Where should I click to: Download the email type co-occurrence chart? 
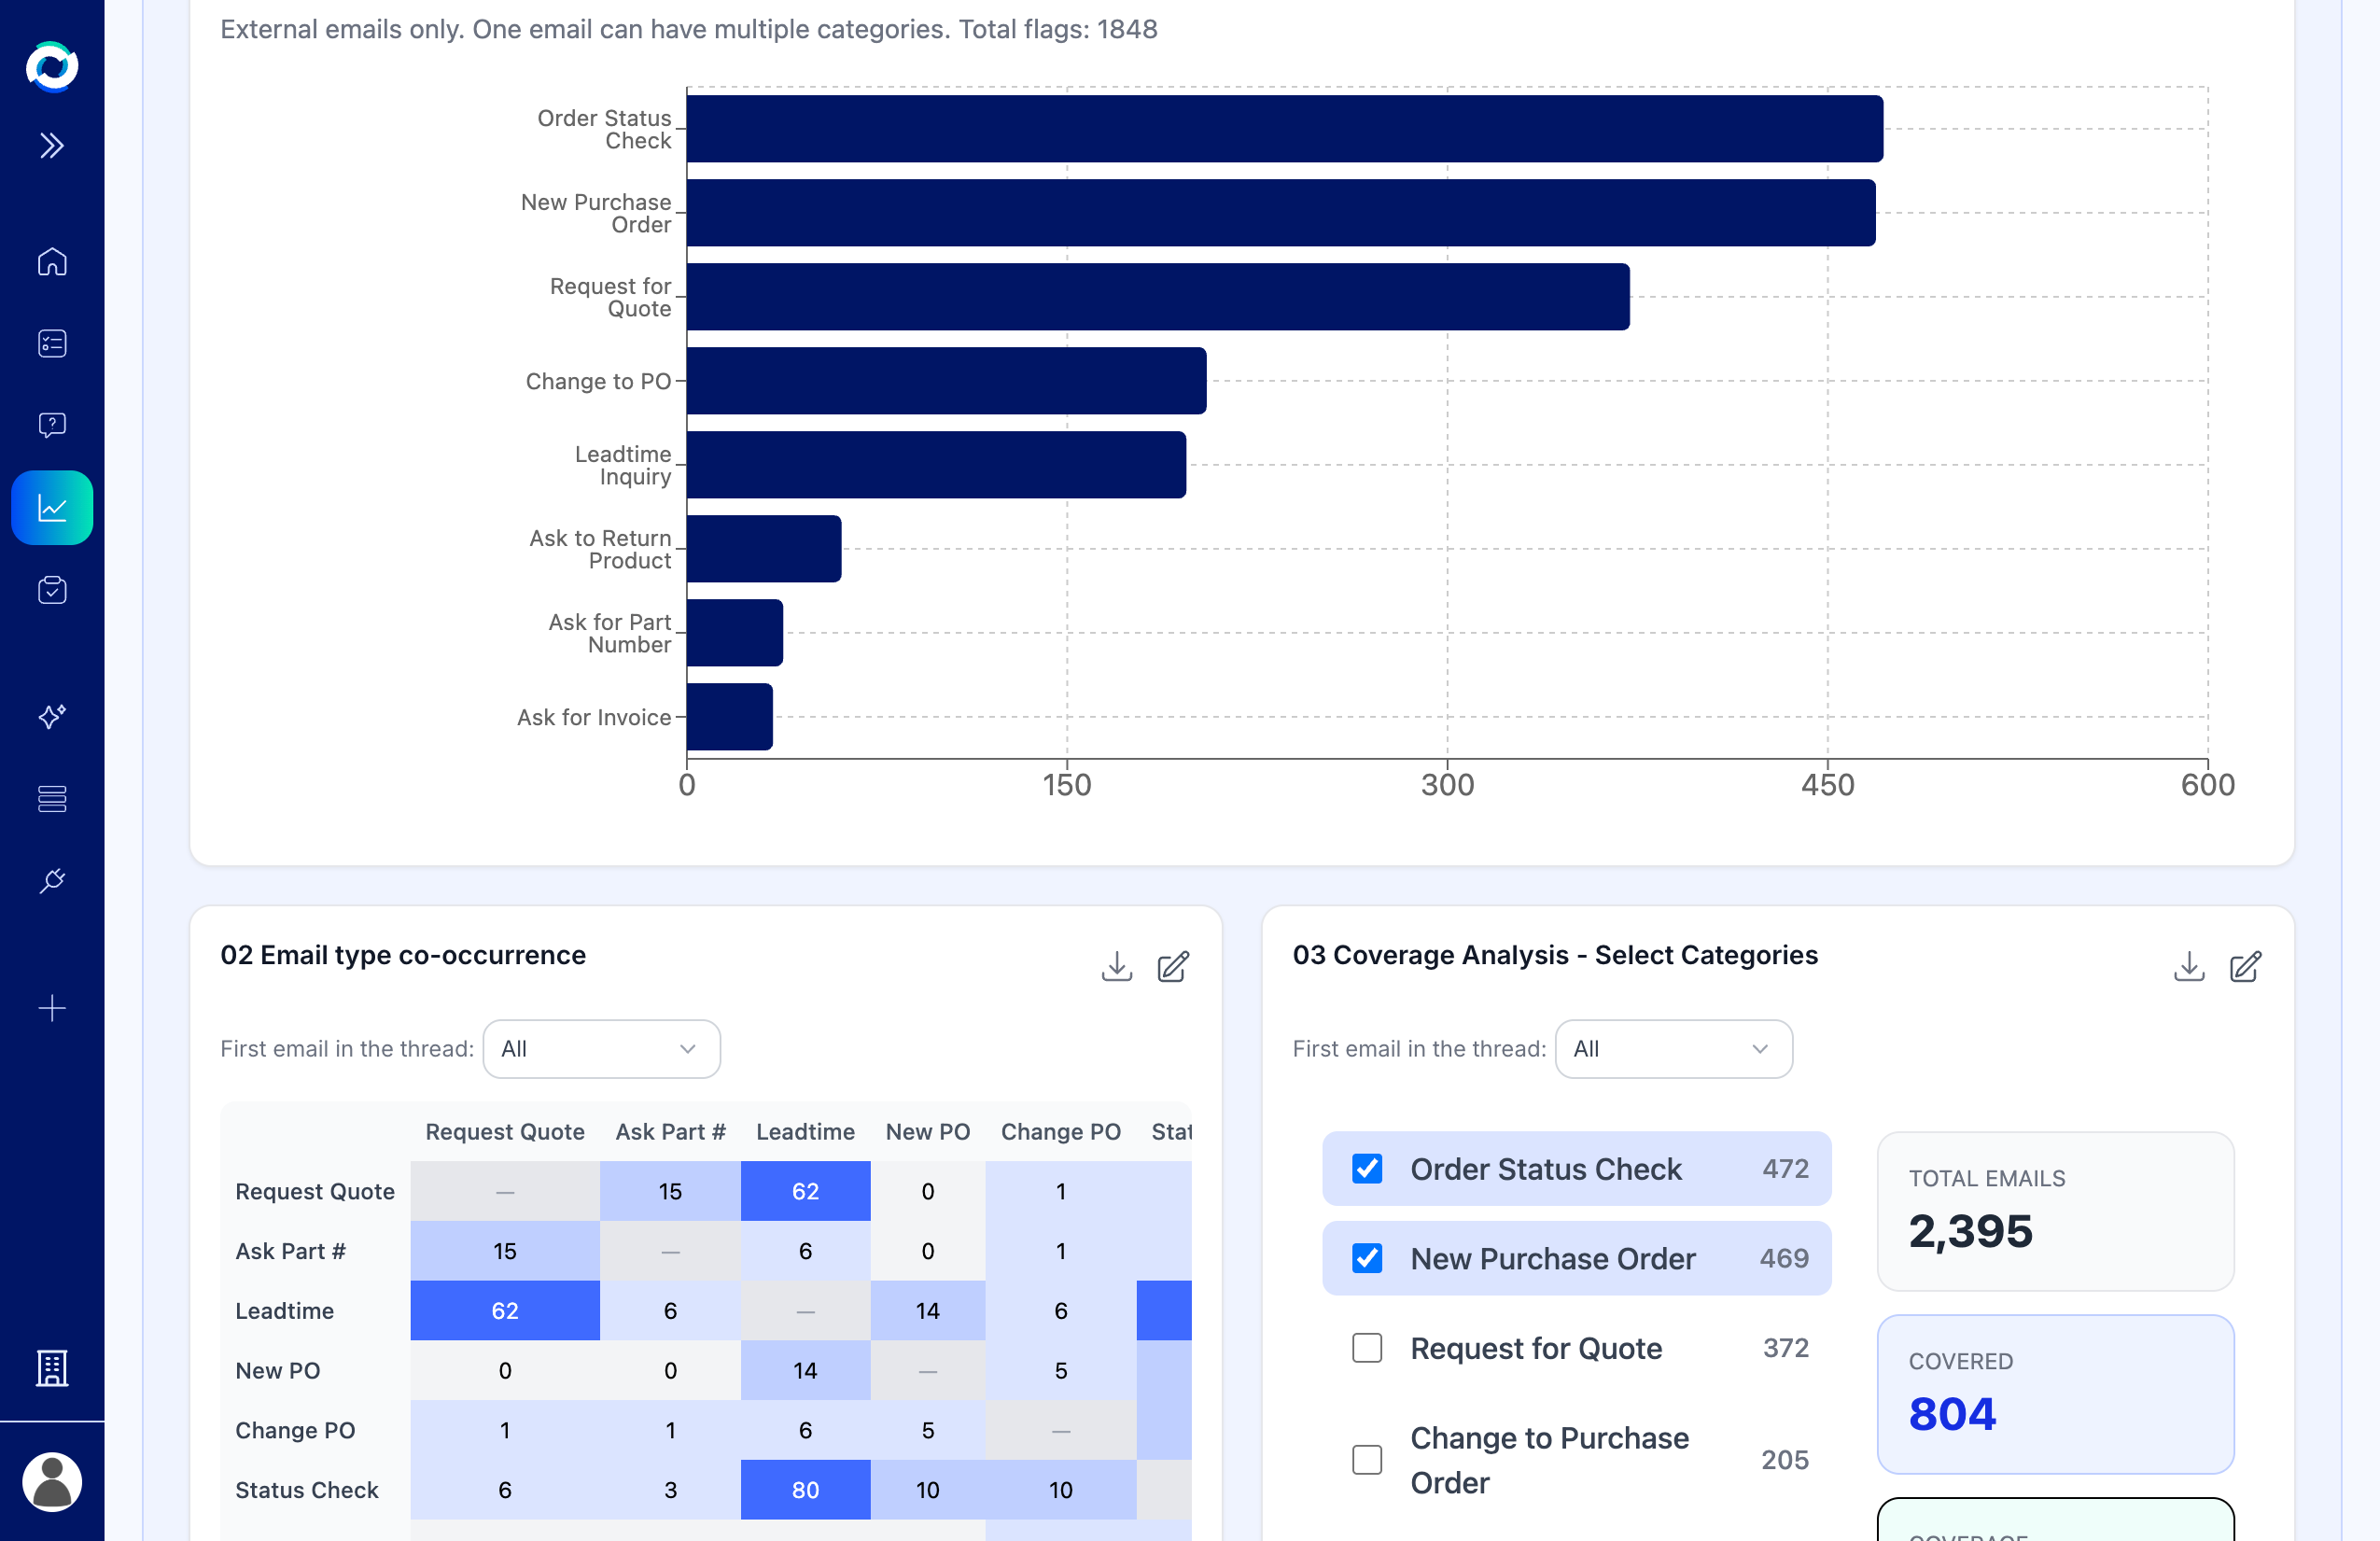click(1116, 967)
